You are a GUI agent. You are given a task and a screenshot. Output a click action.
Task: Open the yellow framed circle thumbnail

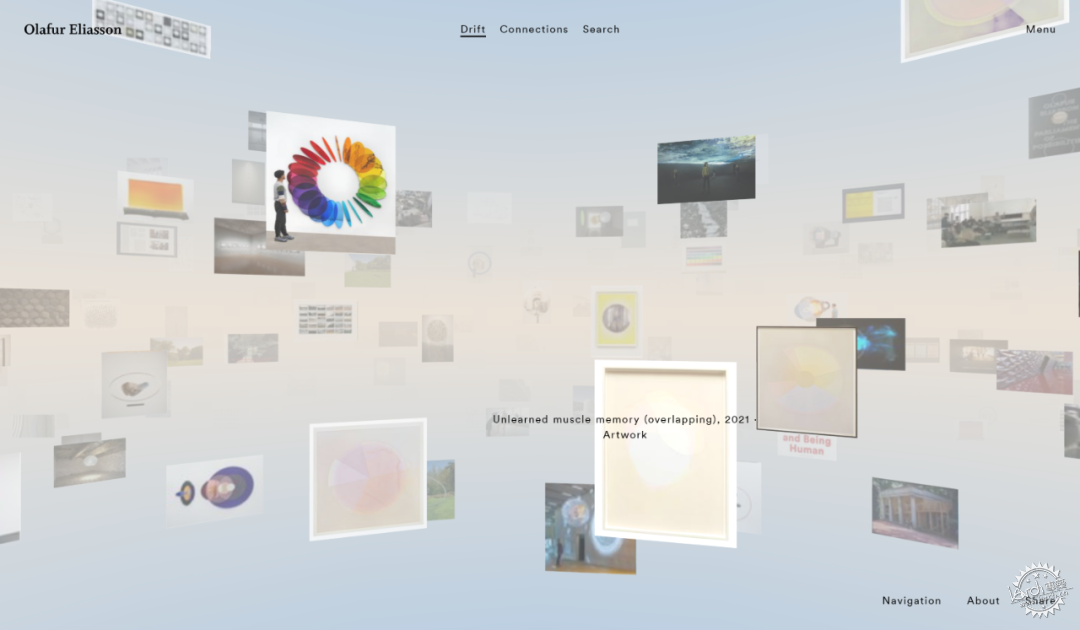pyautogui.click(x=616, y=318)
